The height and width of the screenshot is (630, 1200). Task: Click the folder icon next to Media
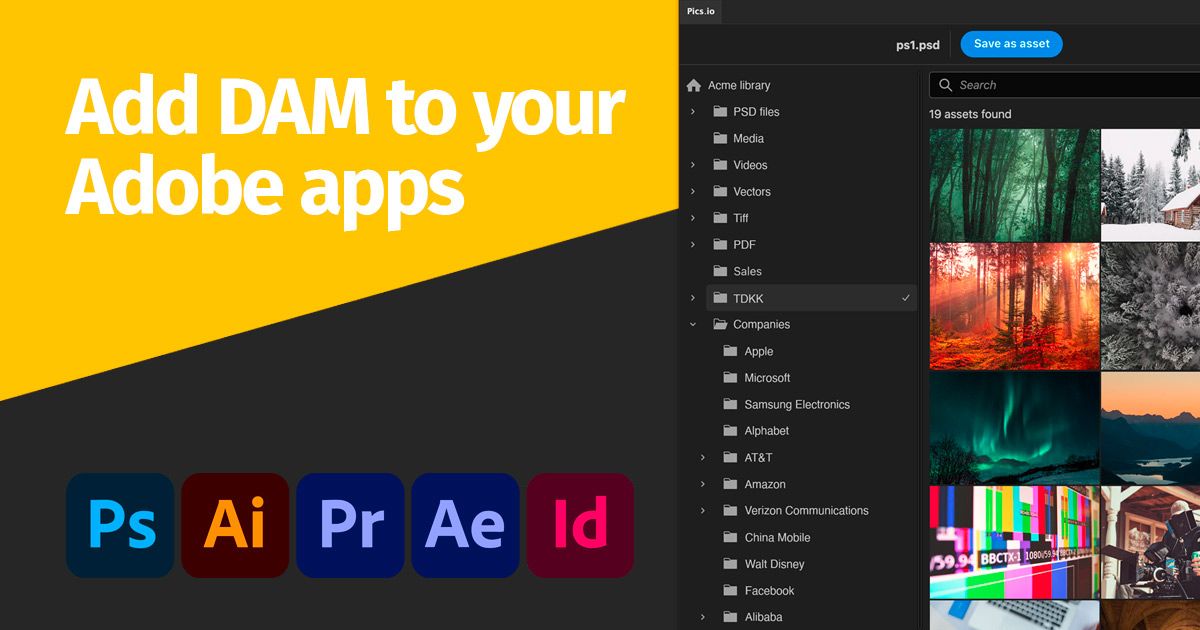click(x=721, y=138)
